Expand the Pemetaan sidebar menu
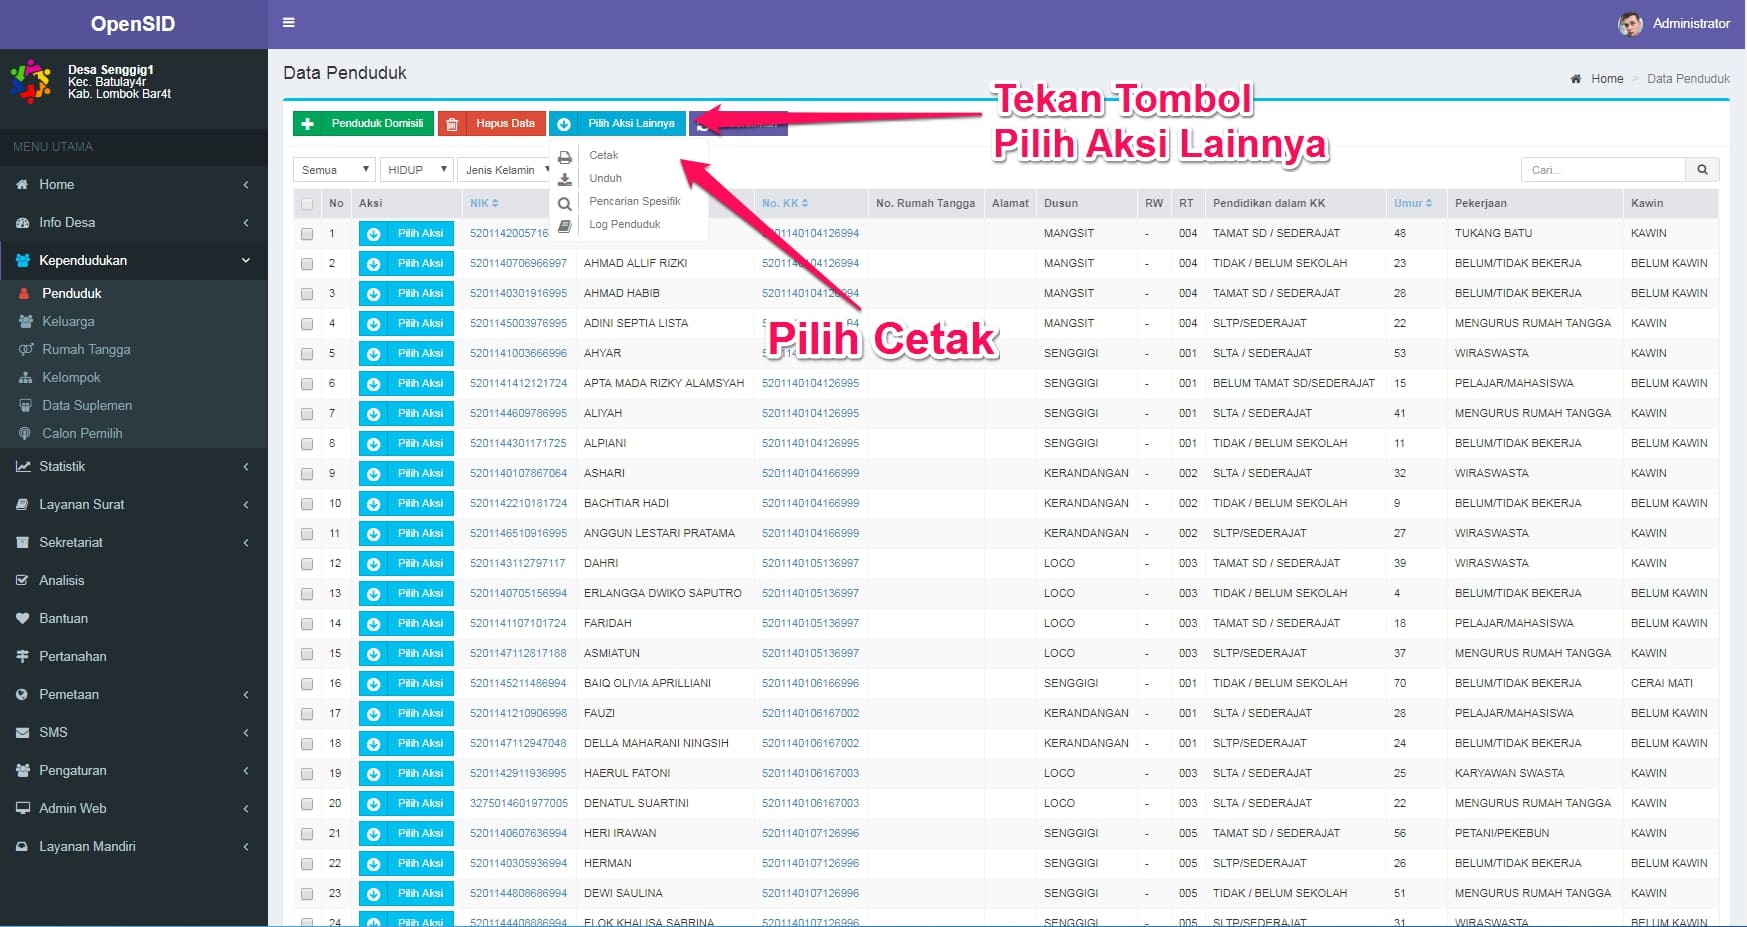Image resolution: width=1747 pixels, height=927 pixels. (x=134, y=694)
